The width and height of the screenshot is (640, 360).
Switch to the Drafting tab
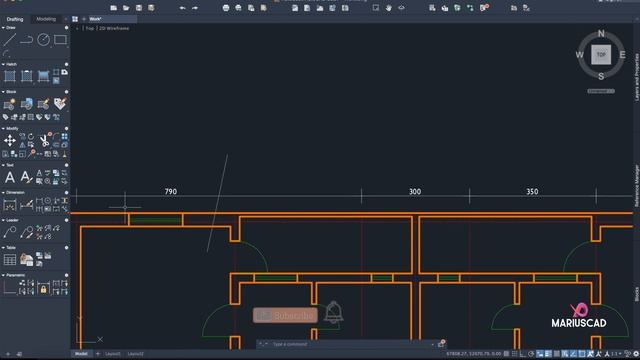pos(15,19)
